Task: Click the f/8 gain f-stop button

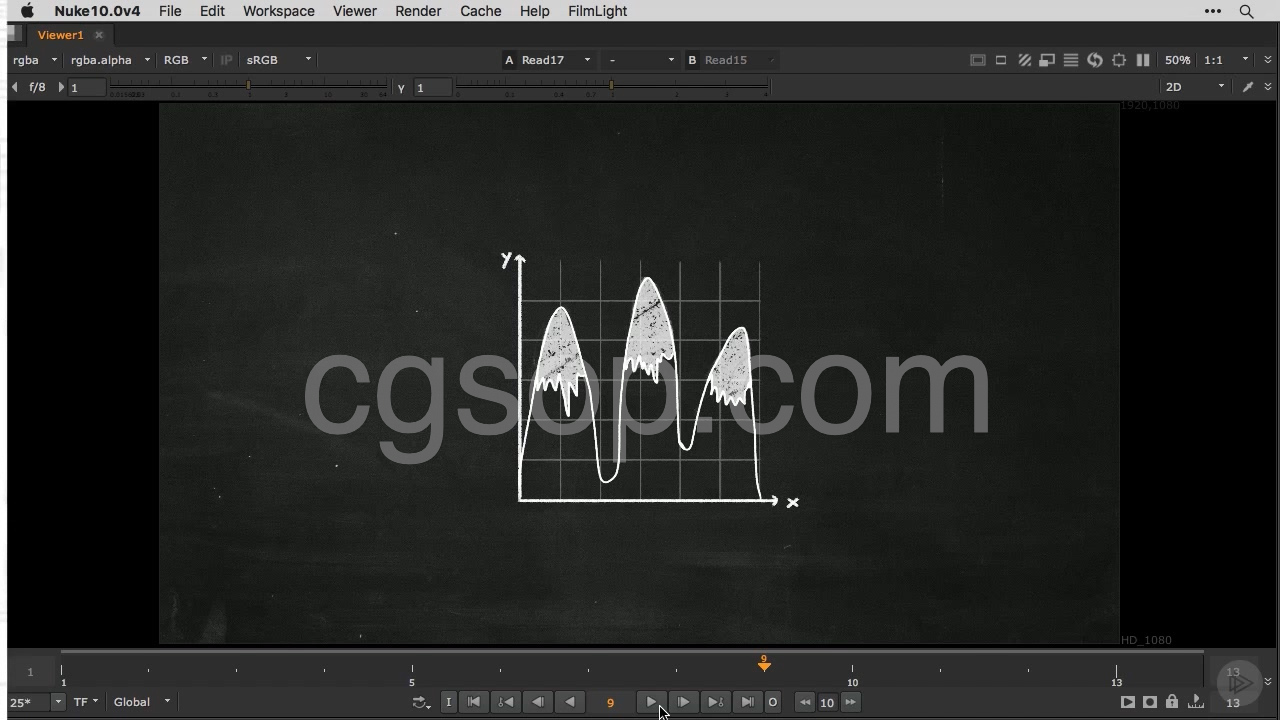Action: pyautogui.click(x=37, y=87)
